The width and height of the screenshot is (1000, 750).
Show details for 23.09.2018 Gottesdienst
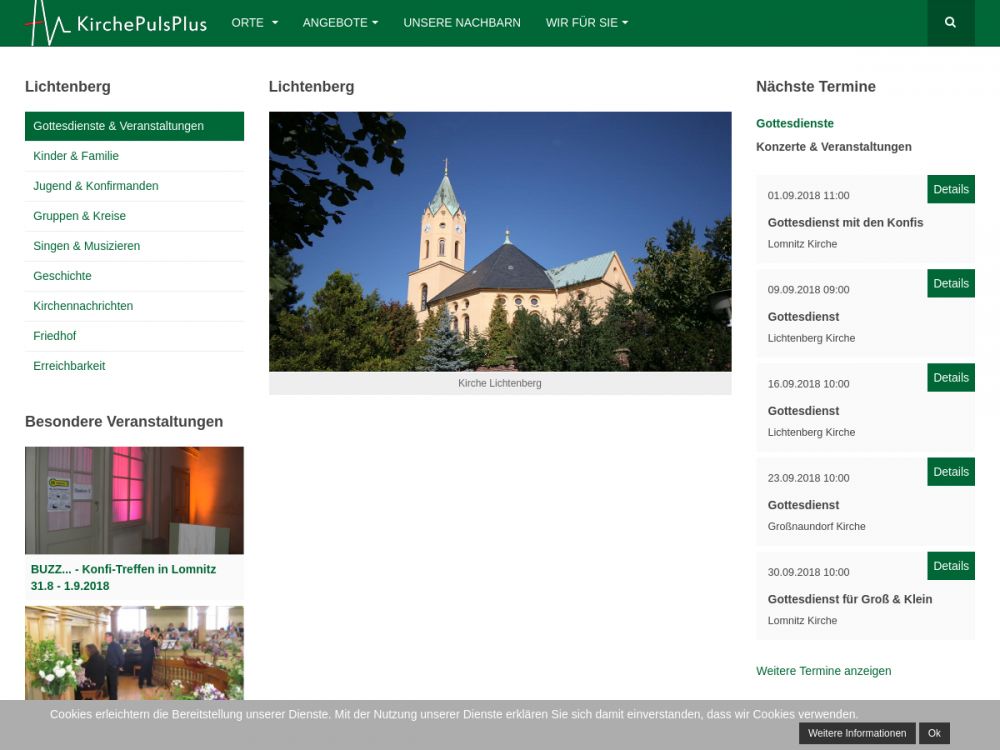(950, 471)
